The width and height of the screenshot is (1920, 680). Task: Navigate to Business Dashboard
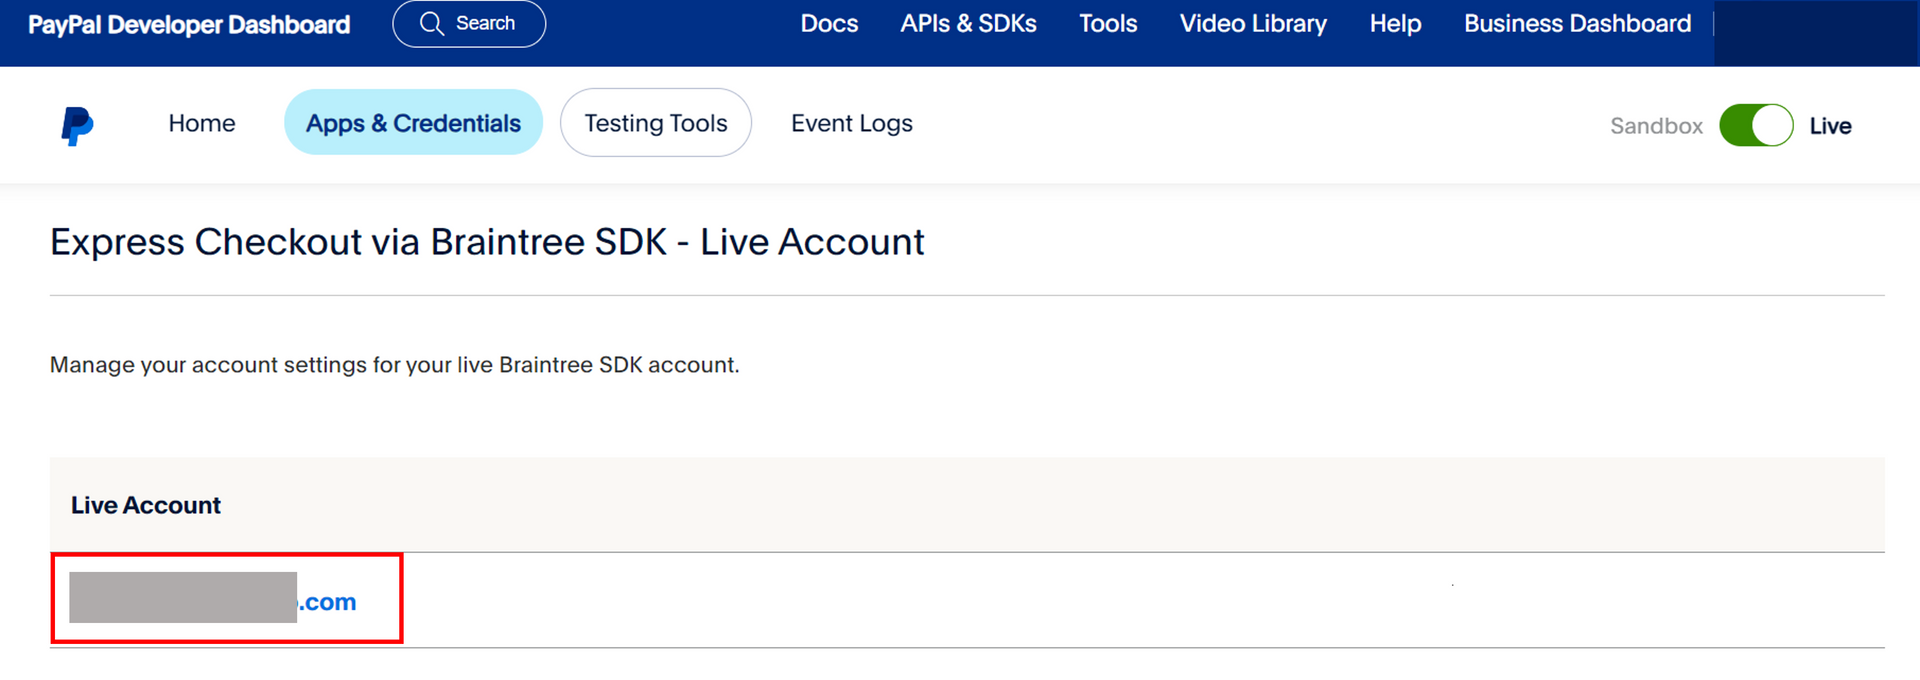[x=1577, y=24]
